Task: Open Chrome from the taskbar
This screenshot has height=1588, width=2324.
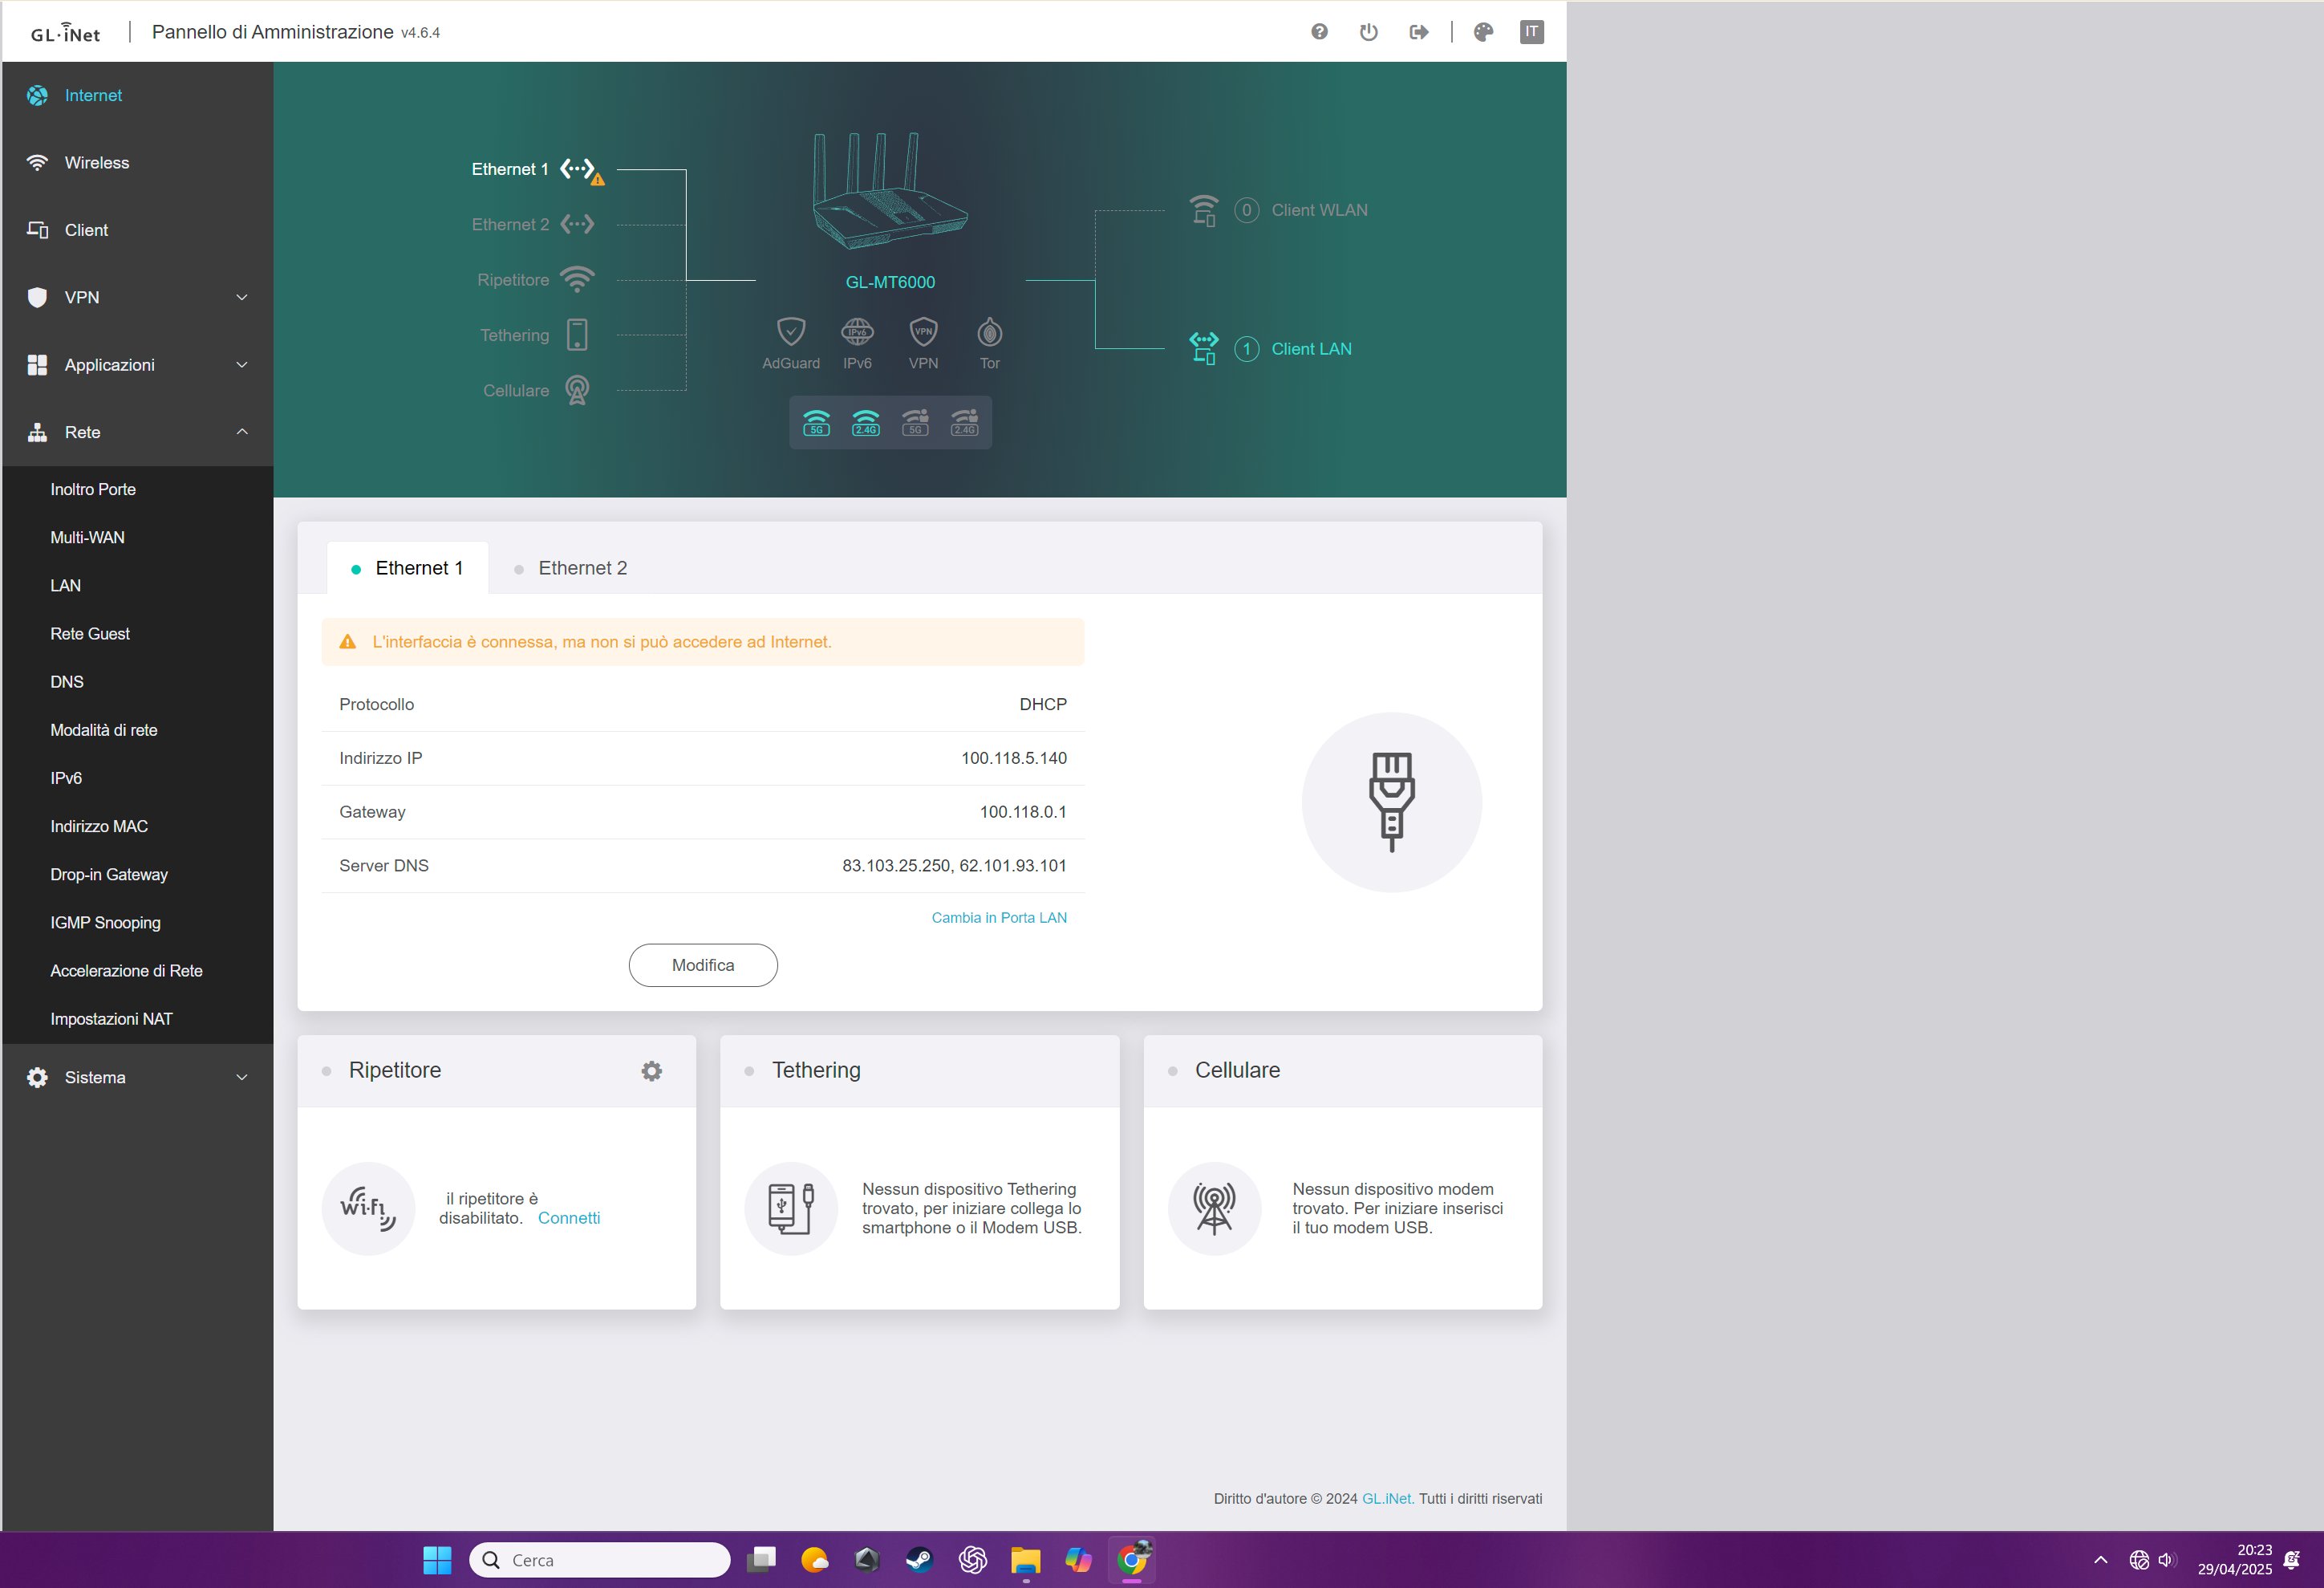Action: (x=1132, y=1560)
